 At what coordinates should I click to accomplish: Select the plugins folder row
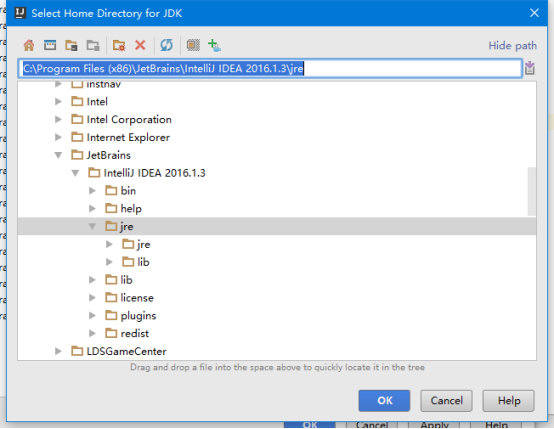277,316
